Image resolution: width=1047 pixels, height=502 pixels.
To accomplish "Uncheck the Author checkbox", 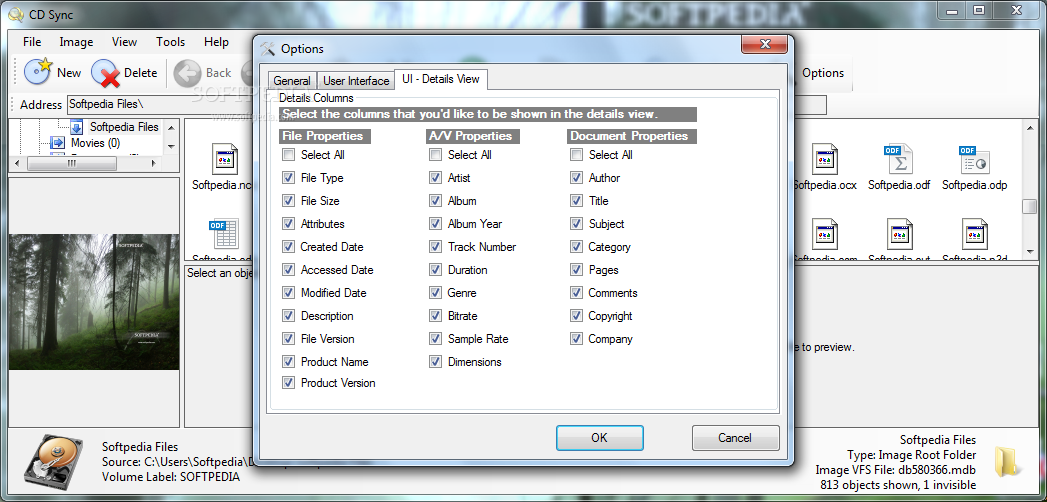I will coord(576,178).
